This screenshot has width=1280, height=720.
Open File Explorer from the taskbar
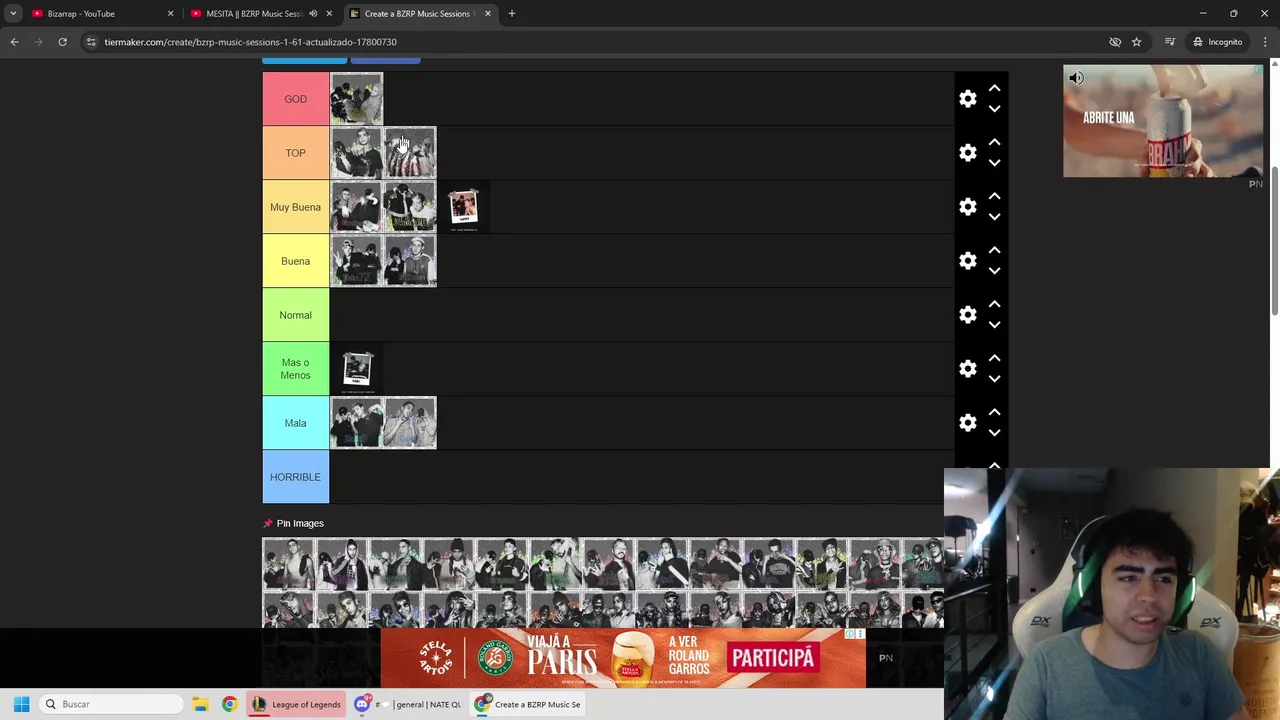[x=200, y=704]
